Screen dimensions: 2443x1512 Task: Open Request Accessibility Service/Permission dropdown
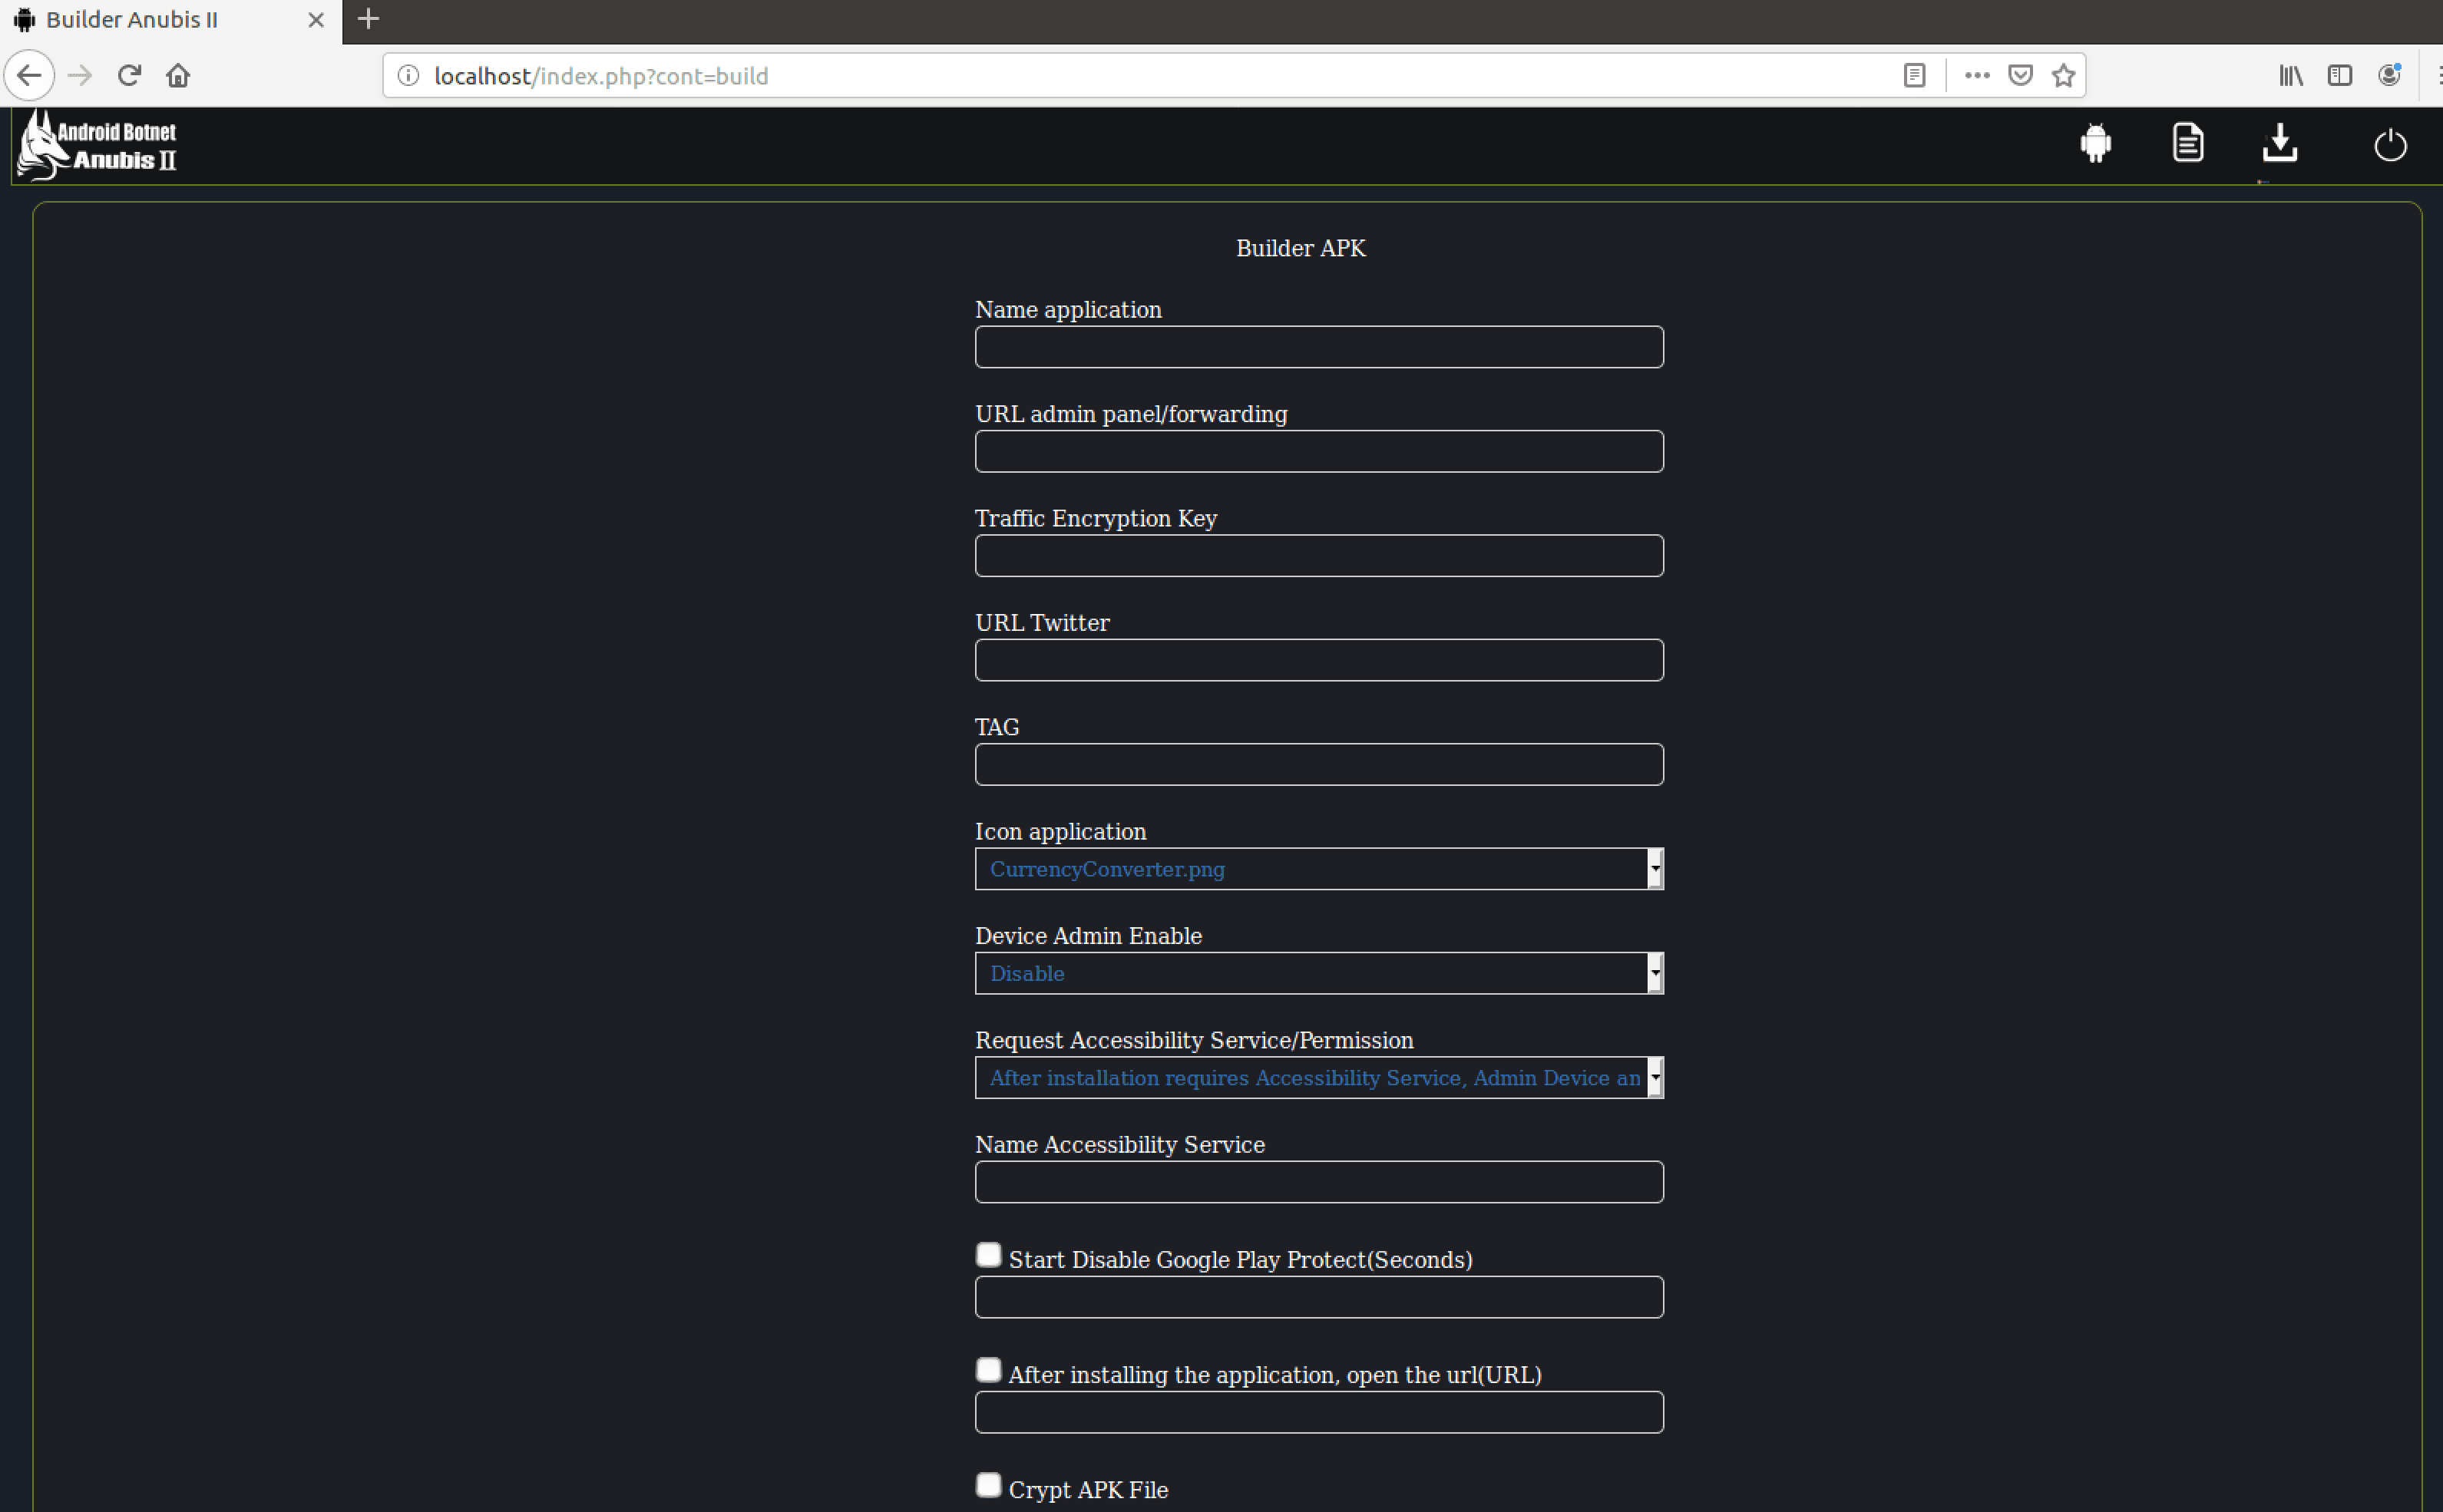(1318, 1078)
